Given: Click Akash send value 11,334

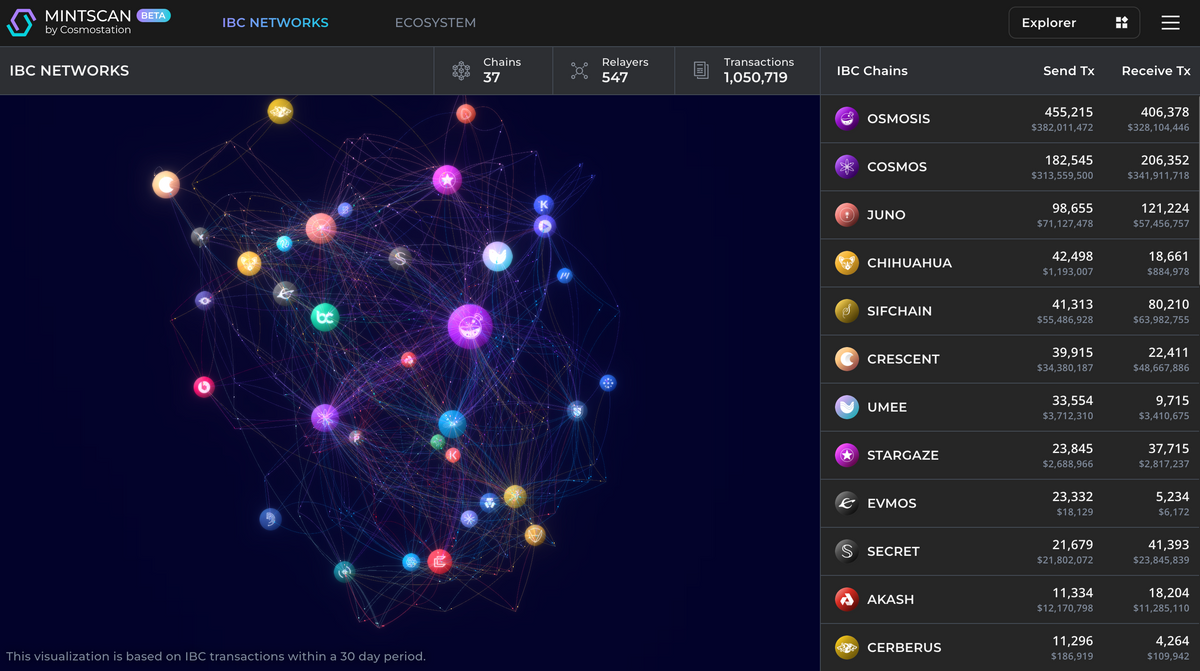Looking at the screenshot, I should pyautogui.click(x=1073, y=592).
